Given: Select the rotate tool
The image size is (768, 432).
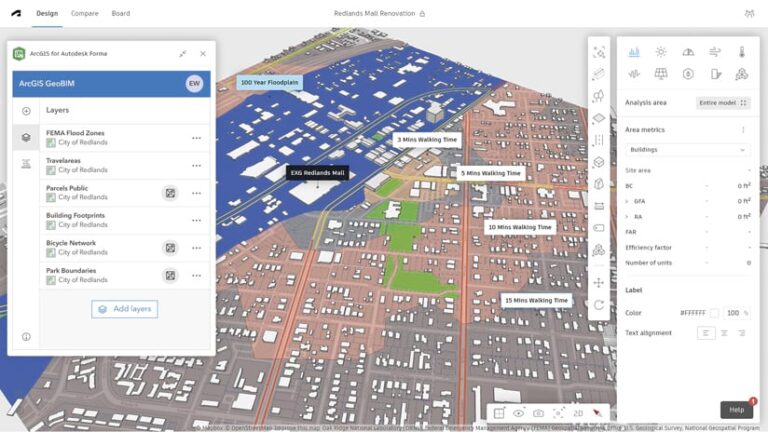Looking at the screenshot, I should [599, 305].
